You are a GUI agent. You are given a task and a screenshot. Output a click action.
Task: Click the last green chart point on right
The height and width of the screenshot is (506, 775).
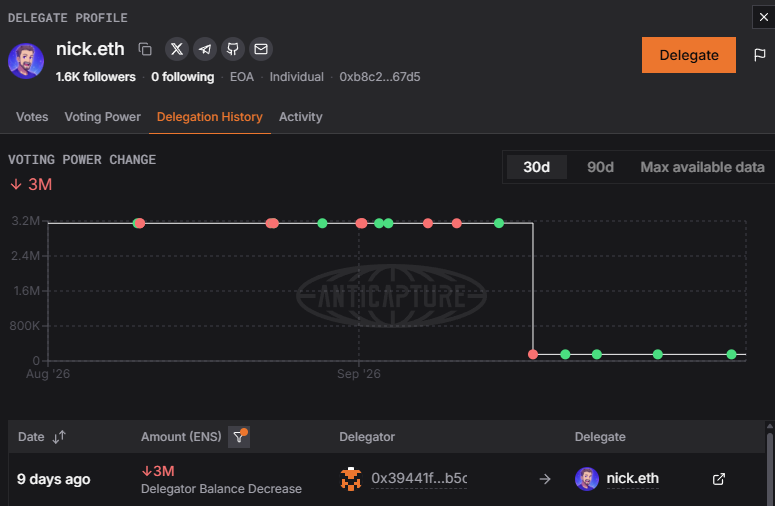[x=732, y=354]
